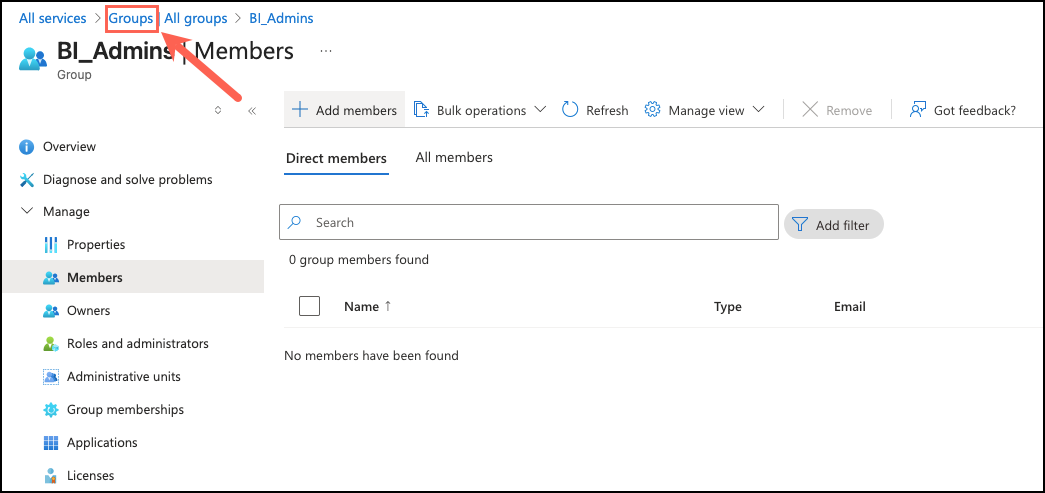1045x493 pixels.
Task: Click the circular Refresh icon
Action: pyautogui.click(x=570, y=110)
